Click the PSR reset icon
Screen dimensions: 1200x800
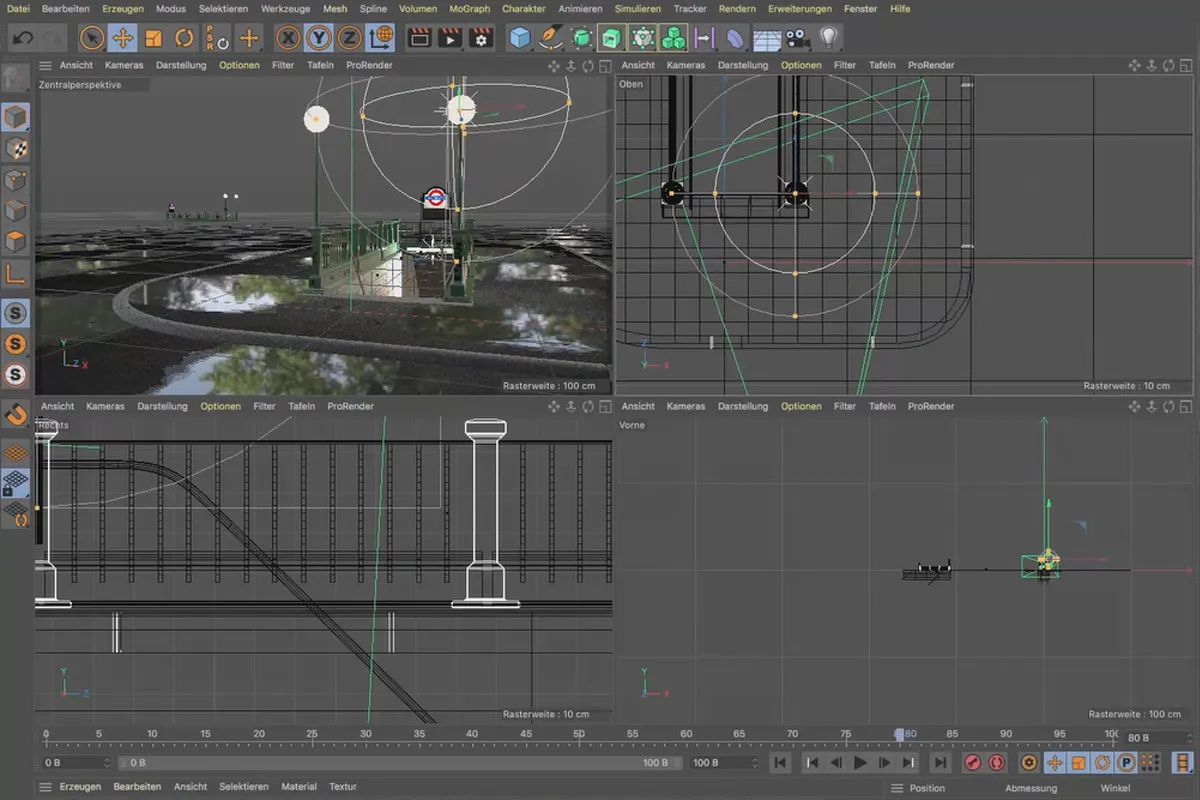[x=216, y=38]
